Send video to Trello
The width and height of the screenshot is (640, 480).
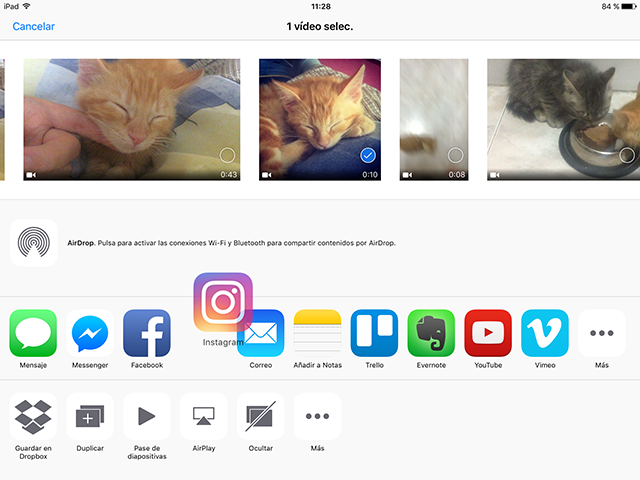click(x=374, y=333)
